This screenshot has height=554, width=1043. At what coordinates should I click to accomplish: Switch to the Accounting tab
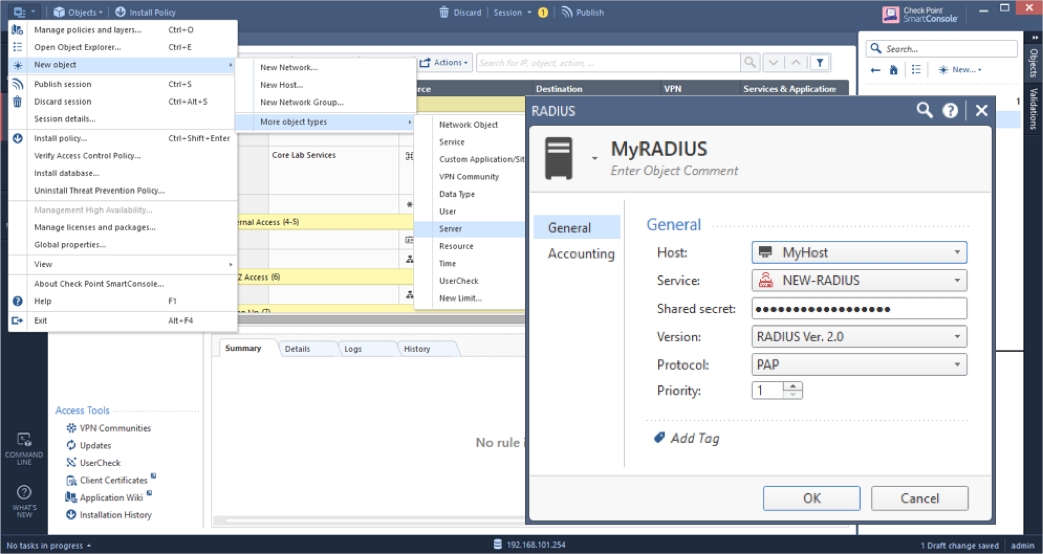(x=581, y=254)
